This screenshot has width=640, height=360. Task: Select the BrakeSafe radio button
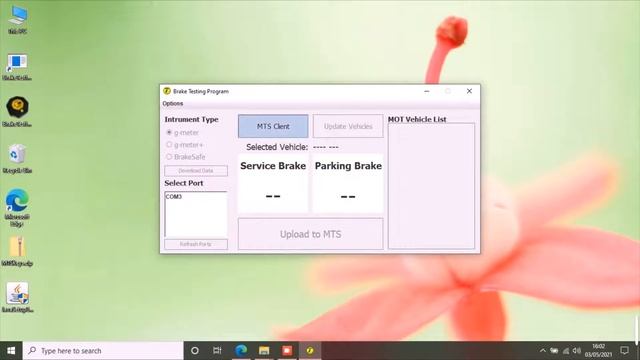(169, 157)
